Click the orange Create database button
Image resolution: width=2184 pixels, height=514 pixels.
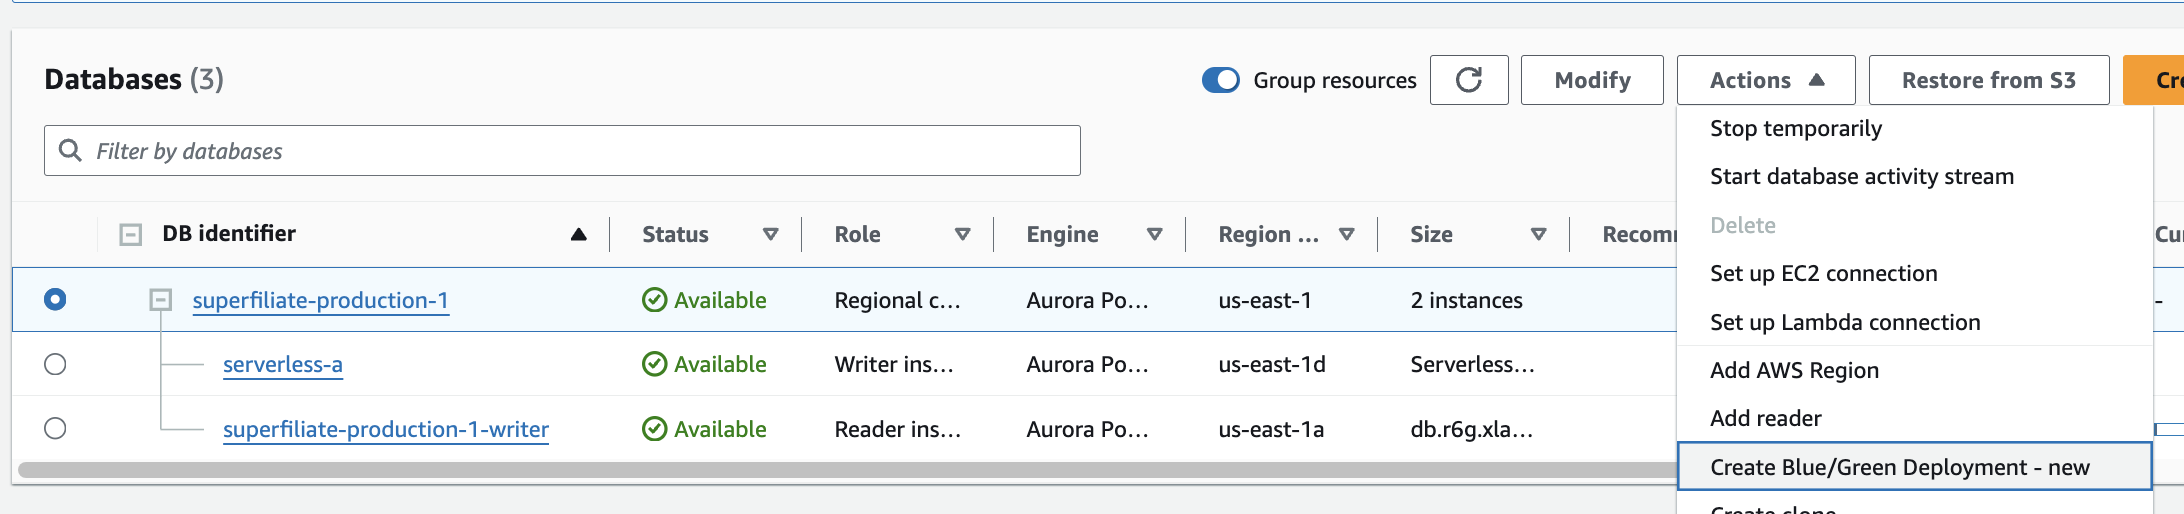(x=2154, y=80)
